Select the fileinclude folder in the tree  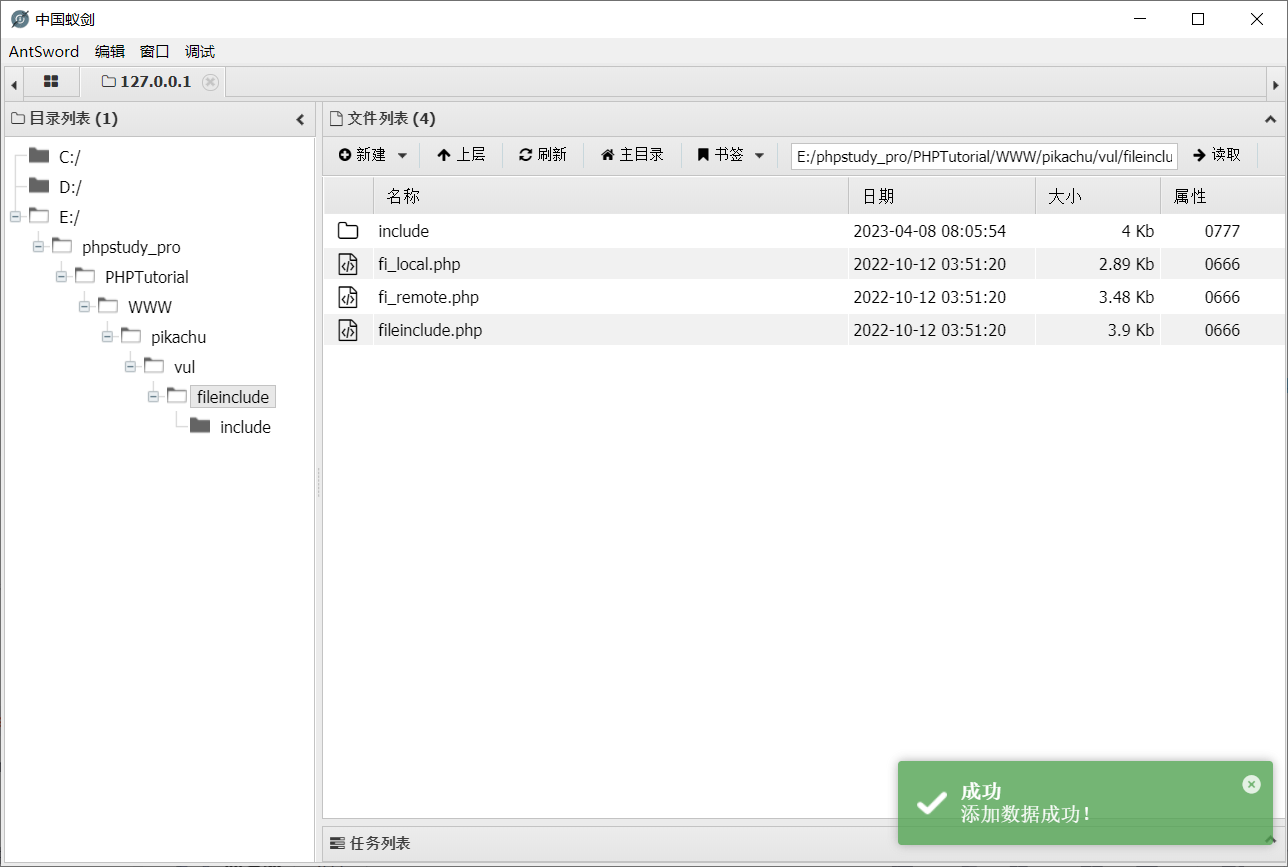[x=233, y=397]
